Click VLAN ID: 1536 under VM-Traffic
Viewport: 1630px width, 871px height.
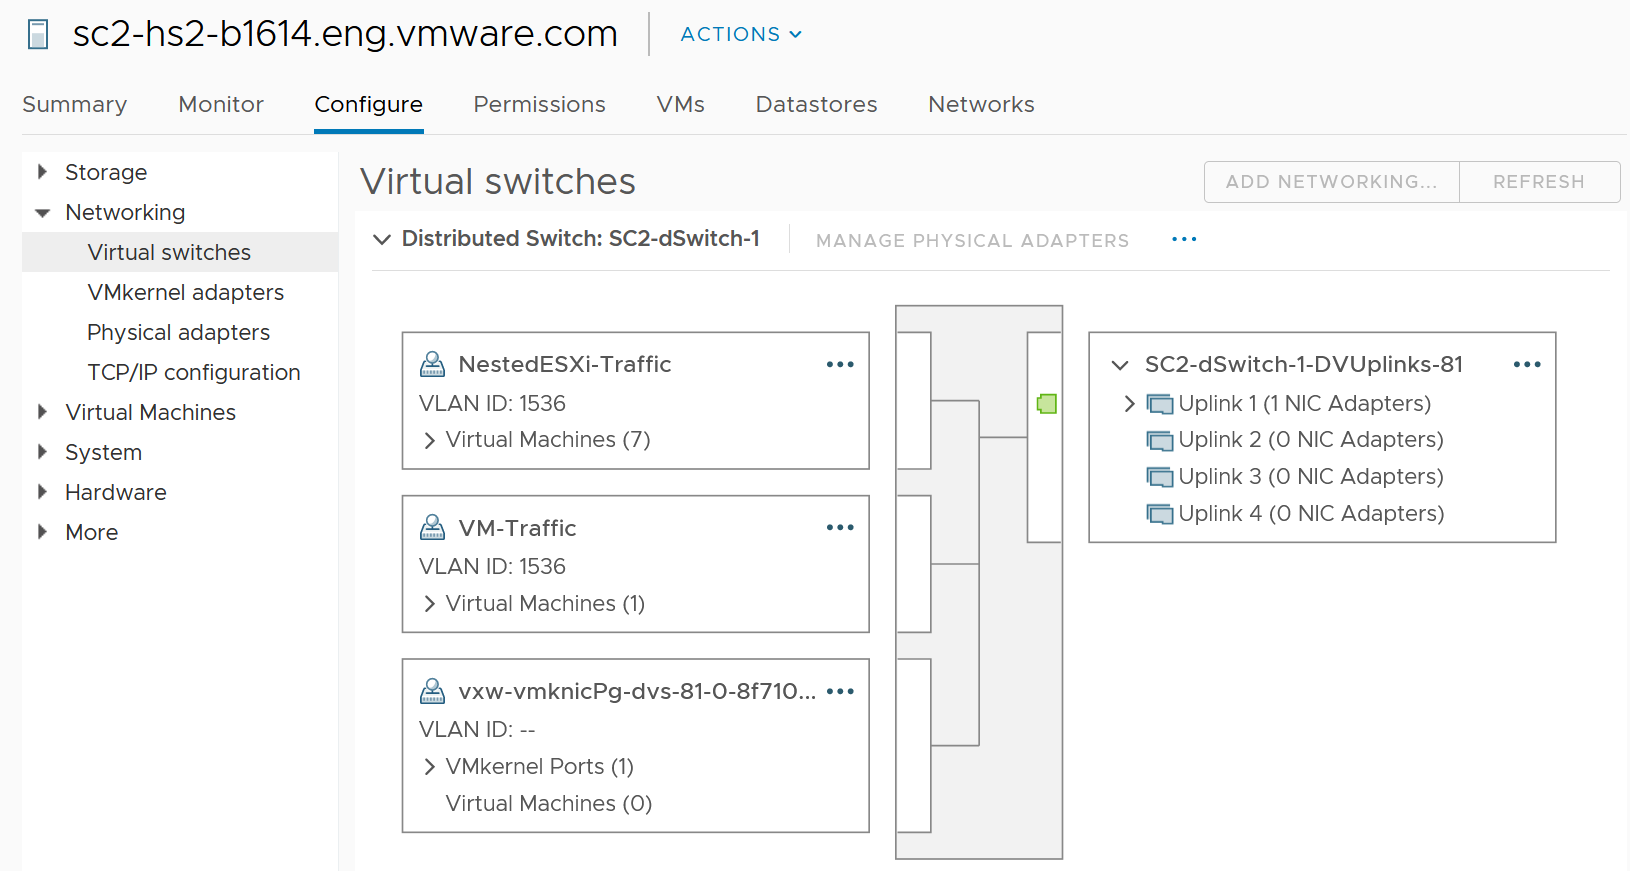pos(492,566)
